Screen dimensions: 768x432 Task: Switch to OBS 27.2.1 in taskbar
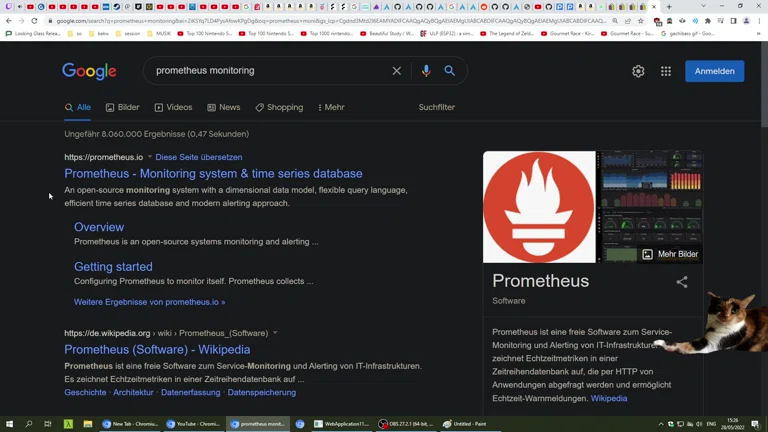coord(407,424)
